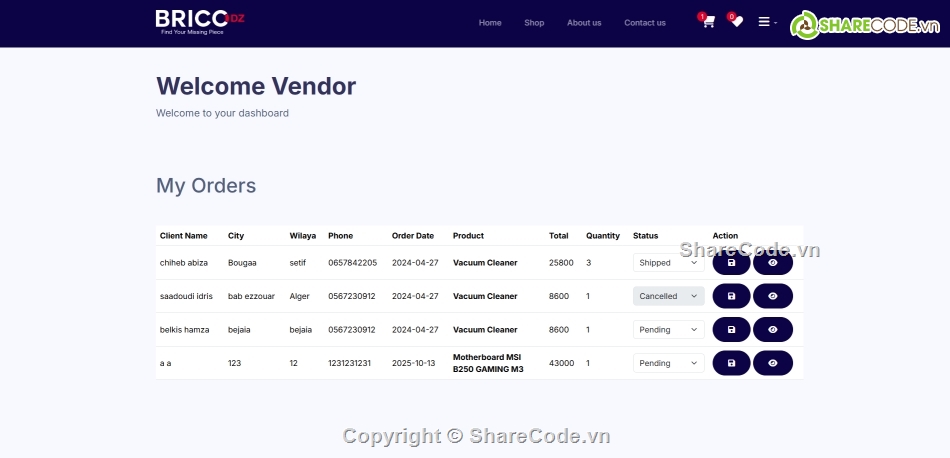950x458 pixels.
Task: Open the wishlist heart icon
Action: click(737, 22)
